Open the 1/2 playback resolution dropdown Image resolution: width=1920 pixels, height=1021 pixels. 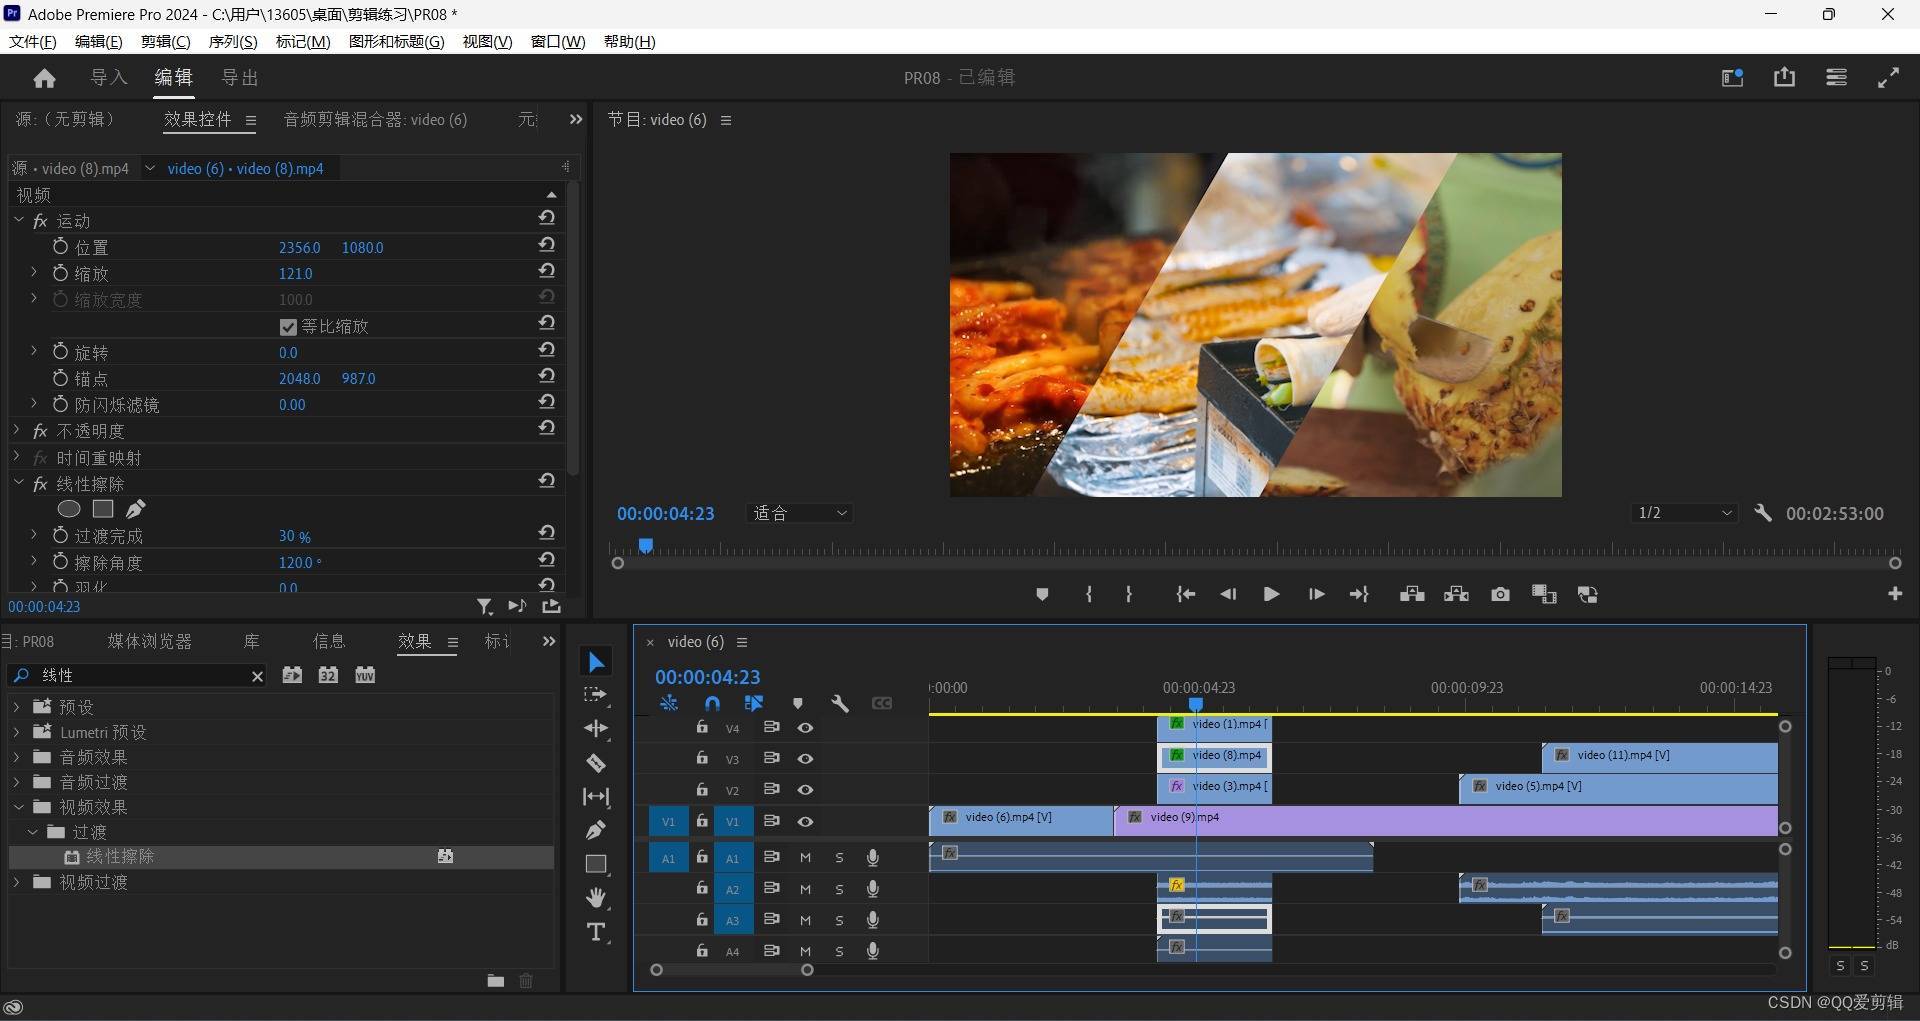point(1685,514)
